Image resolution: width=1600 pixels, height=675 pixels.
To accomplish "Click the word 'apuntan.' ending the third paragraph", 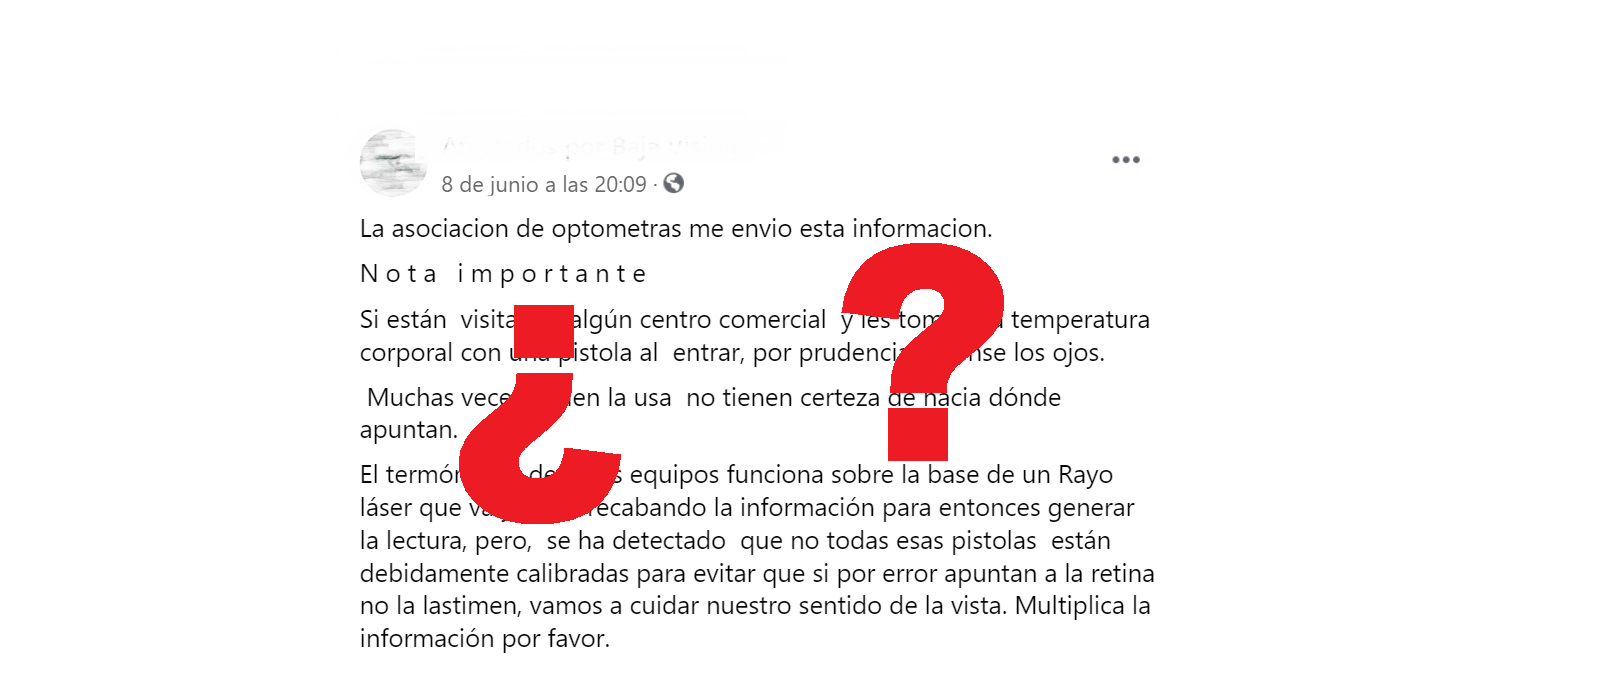I will pyautogui.click(x=409, y=430).
